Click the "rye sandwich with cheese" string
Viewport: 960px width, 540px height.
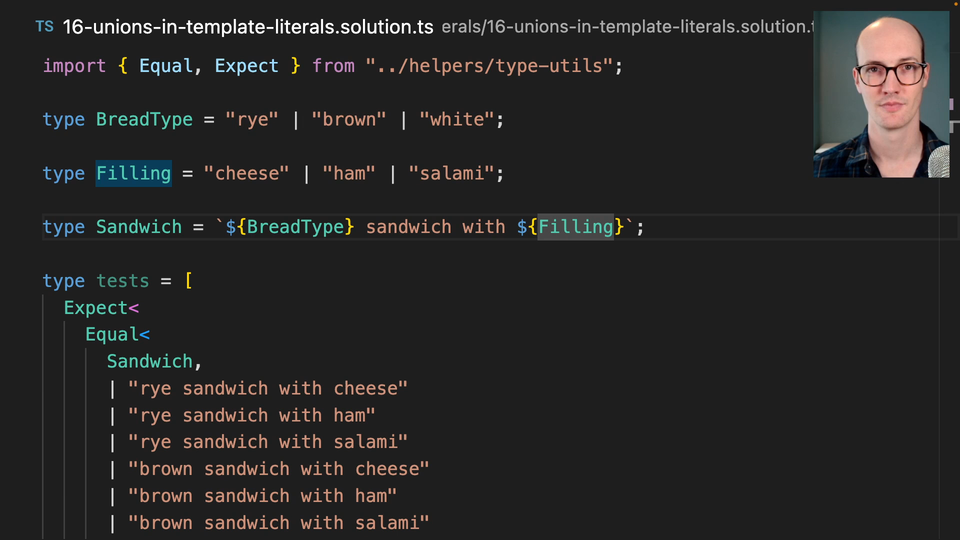268,389
